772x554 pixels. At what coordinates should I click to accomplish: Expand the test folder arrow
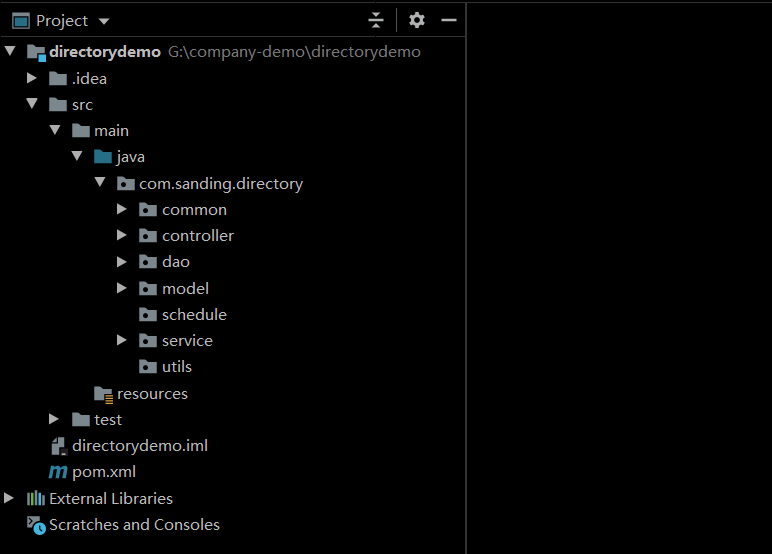tap(54, 419)
